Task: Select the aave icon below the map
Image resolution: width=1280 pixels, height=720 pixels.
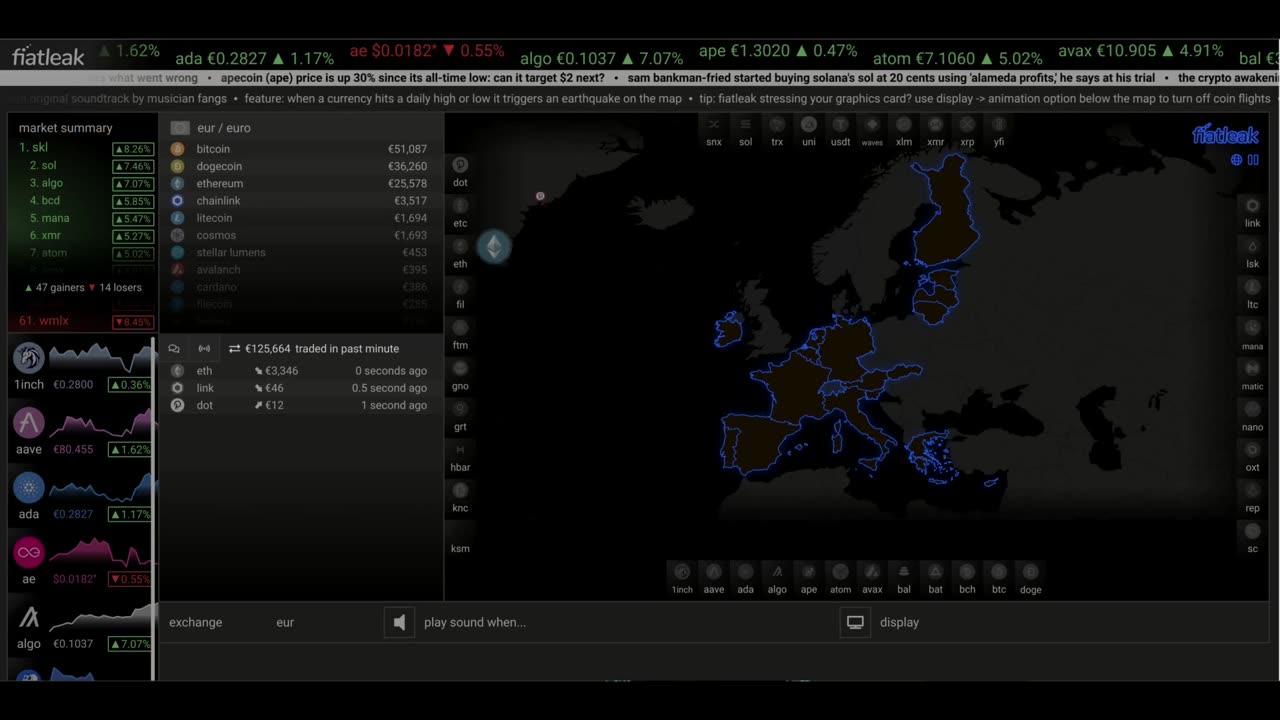Action: 714,572
